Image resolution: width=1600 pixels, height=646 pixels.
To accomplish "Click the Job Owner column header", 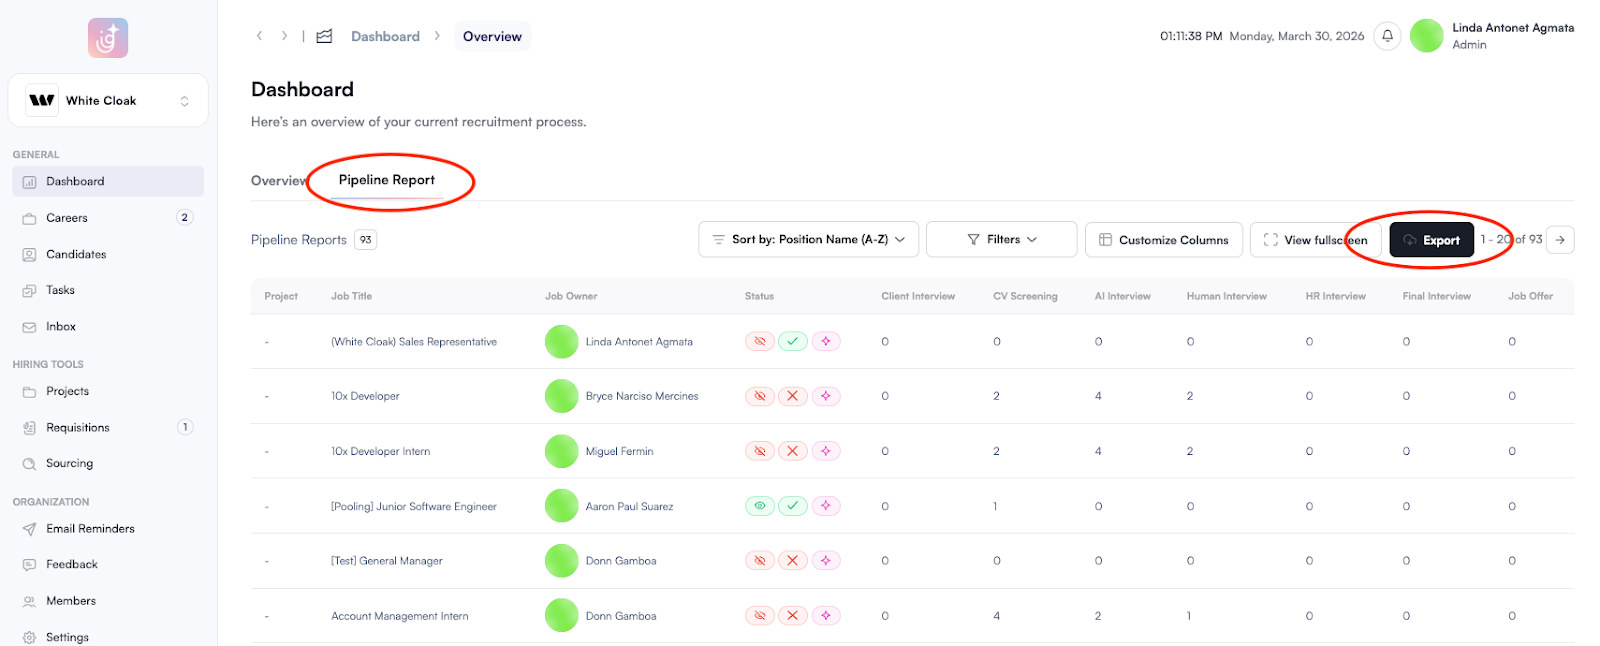I will click(x=571, y=296).
